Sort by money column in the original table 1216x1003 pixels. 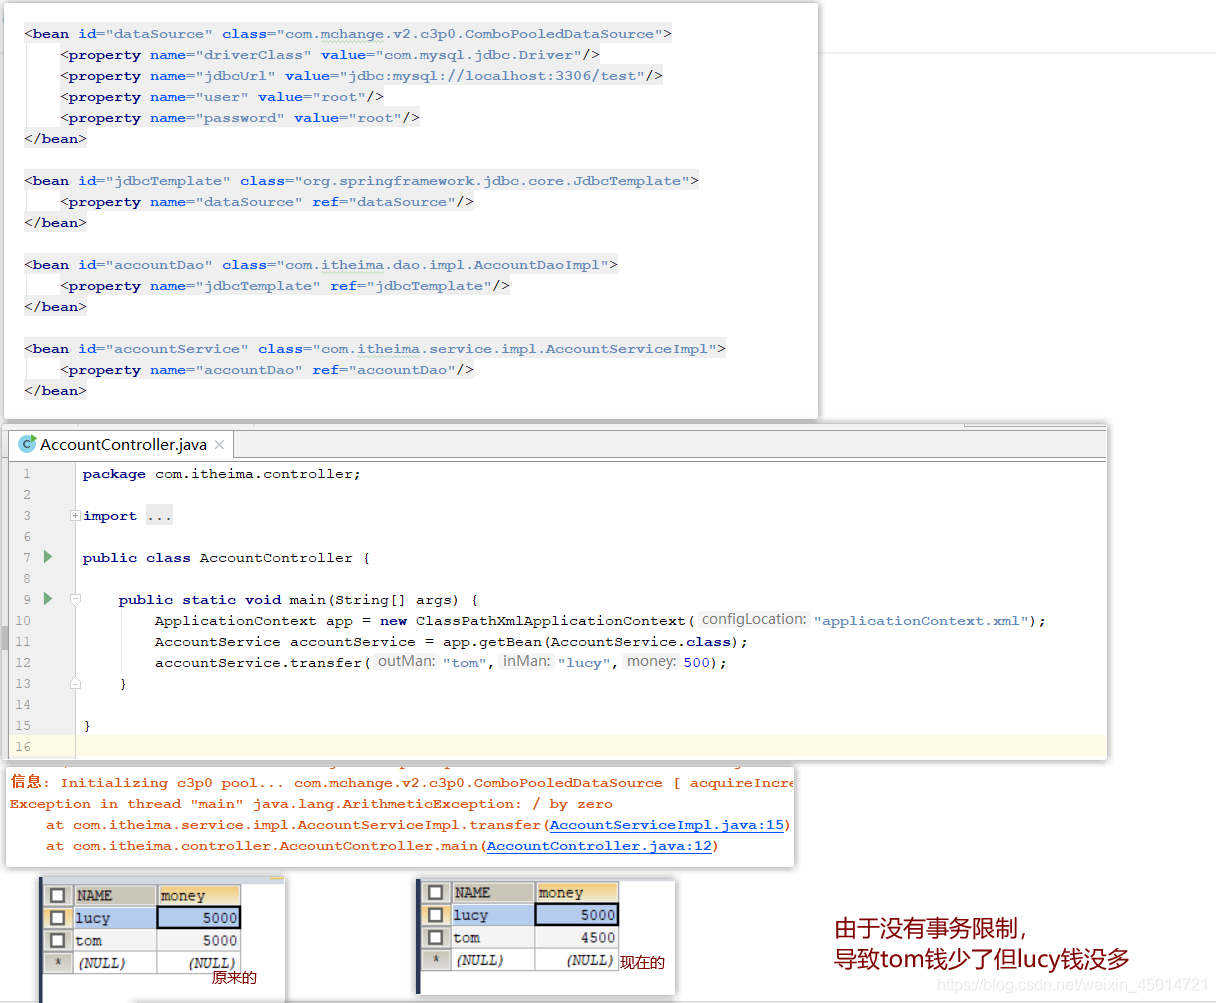tap(198, 895)
